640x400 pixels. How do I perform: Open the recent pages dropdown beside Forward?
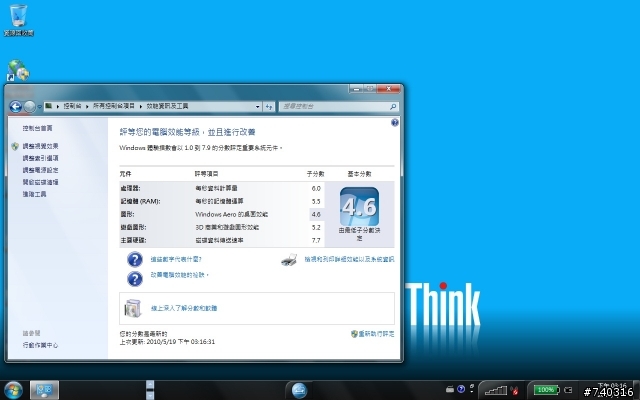tap(40, 107)
